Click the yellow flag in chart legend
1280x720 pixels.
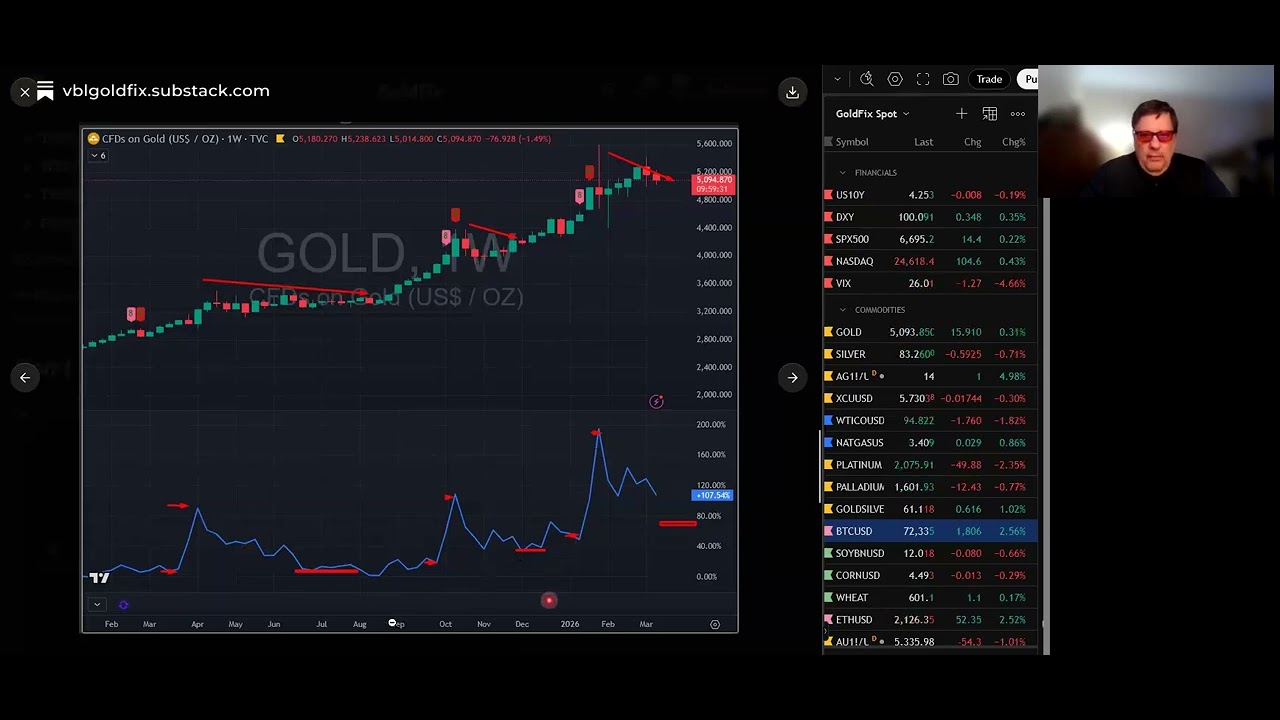click(x=280, y=139)
